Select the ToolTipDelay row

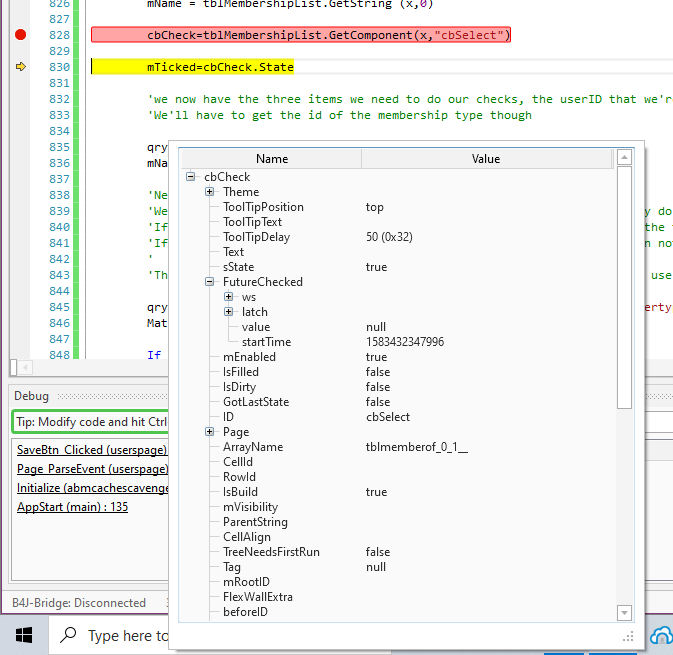pos(397,237)
